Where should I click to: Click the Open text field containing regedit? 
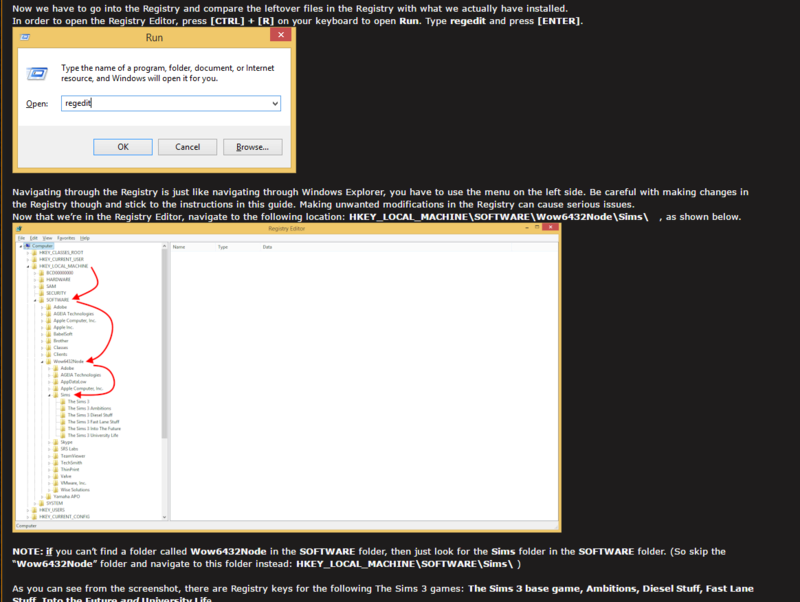coord(171,104)
